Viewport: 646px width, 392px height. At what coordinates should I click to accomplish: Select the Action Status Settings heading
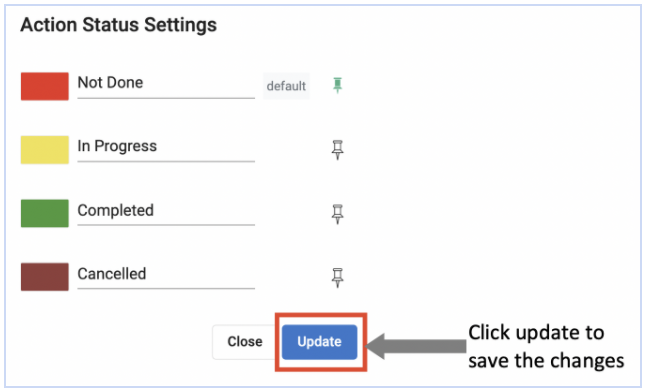click(119, 25)
